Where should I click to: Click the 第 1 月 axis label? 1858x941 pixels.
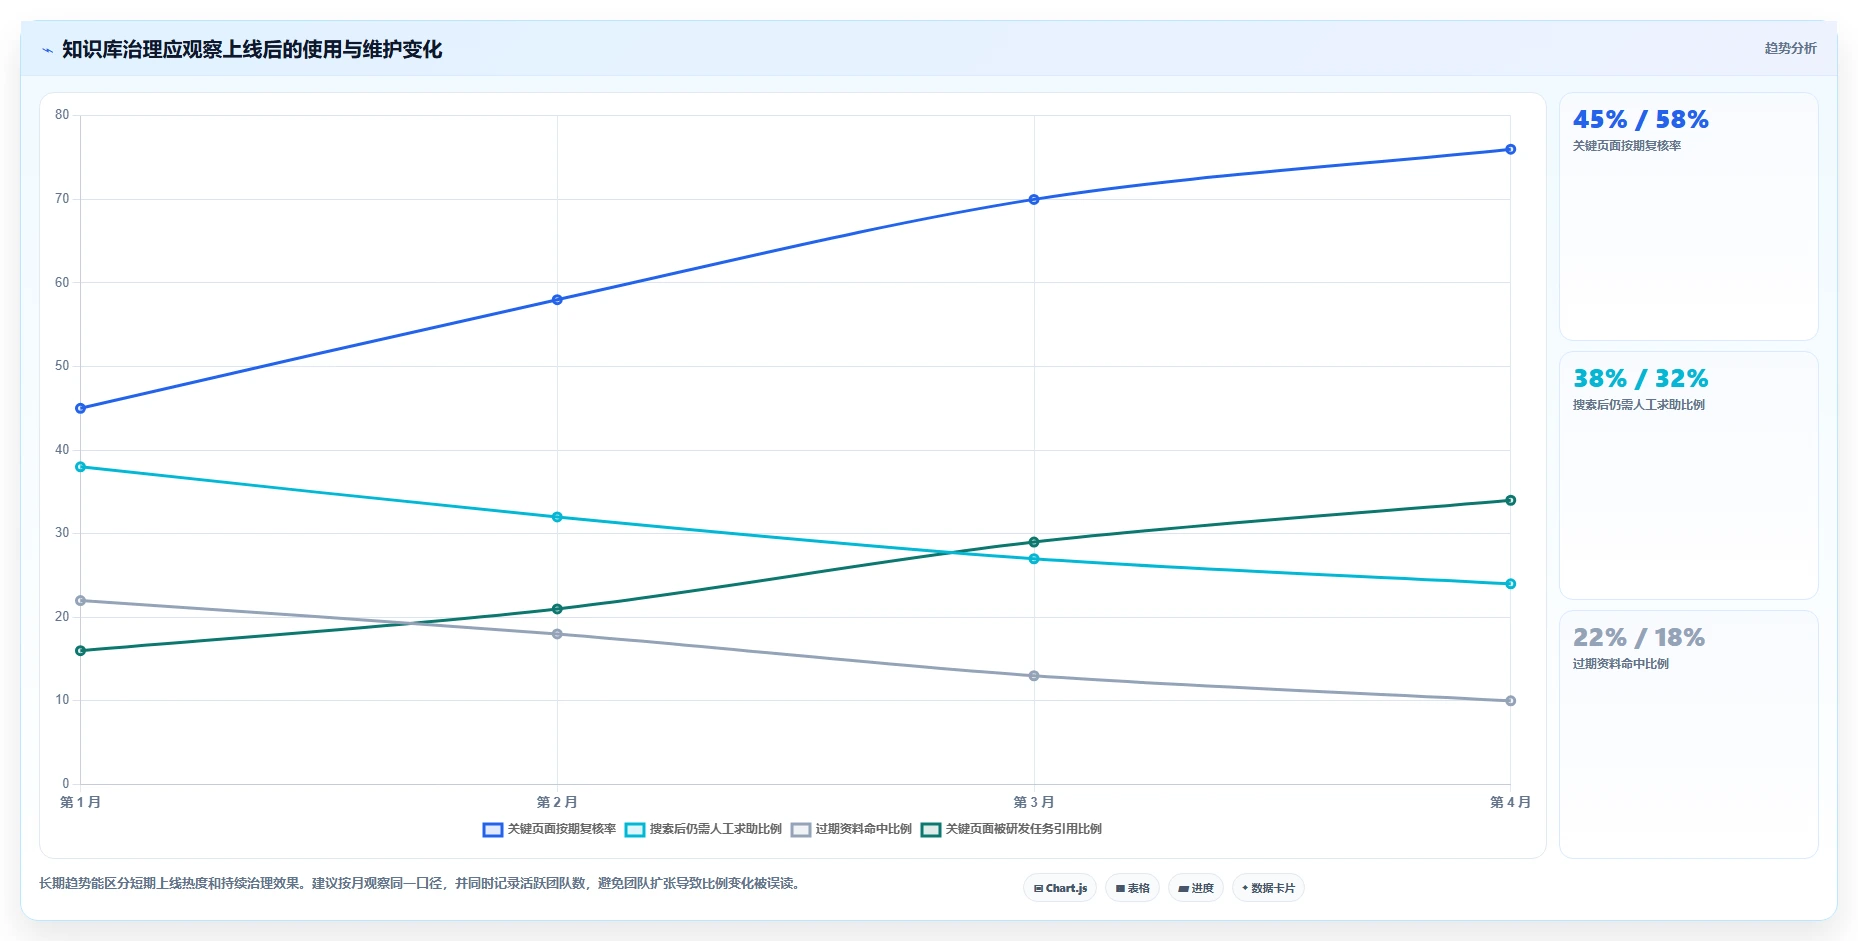(x=80, y=802)
